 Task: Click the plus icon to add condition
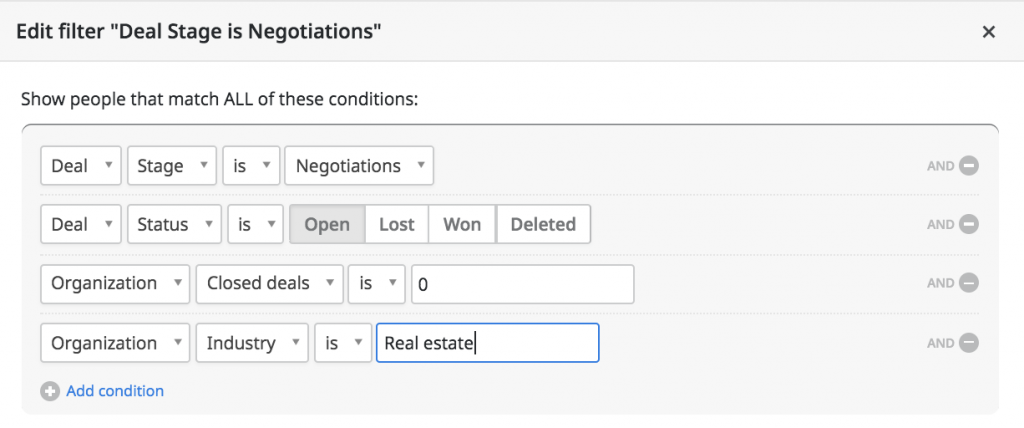point(50,391)
